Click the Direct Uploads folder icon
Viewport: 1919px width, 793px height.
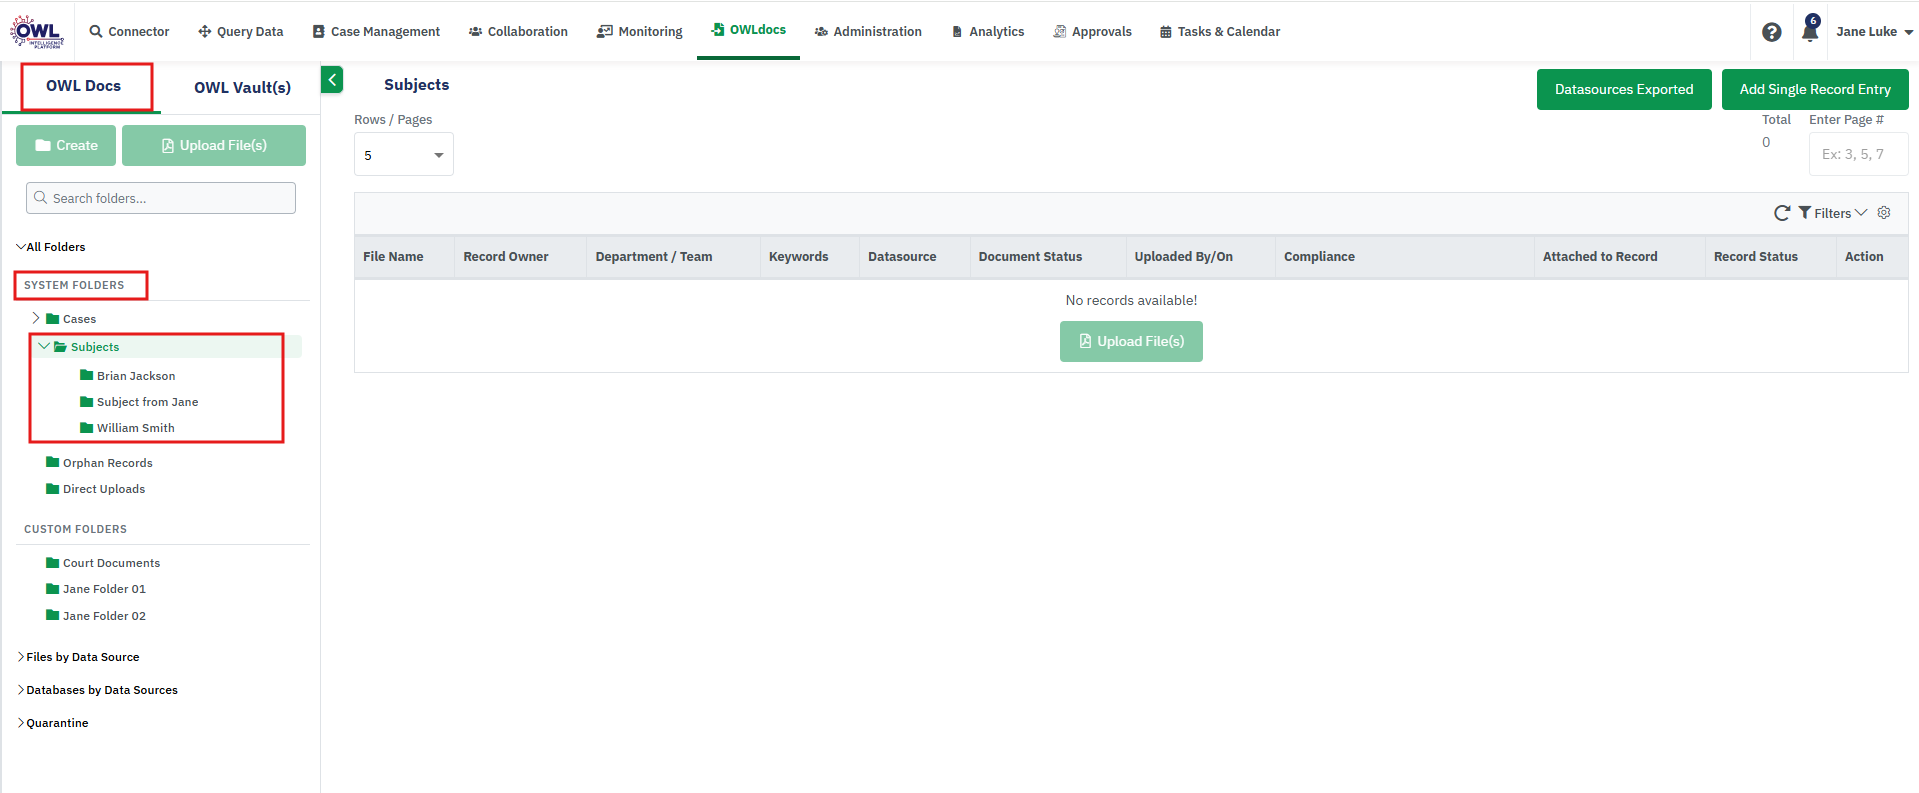pyautogui.click(x=53, y=489)
